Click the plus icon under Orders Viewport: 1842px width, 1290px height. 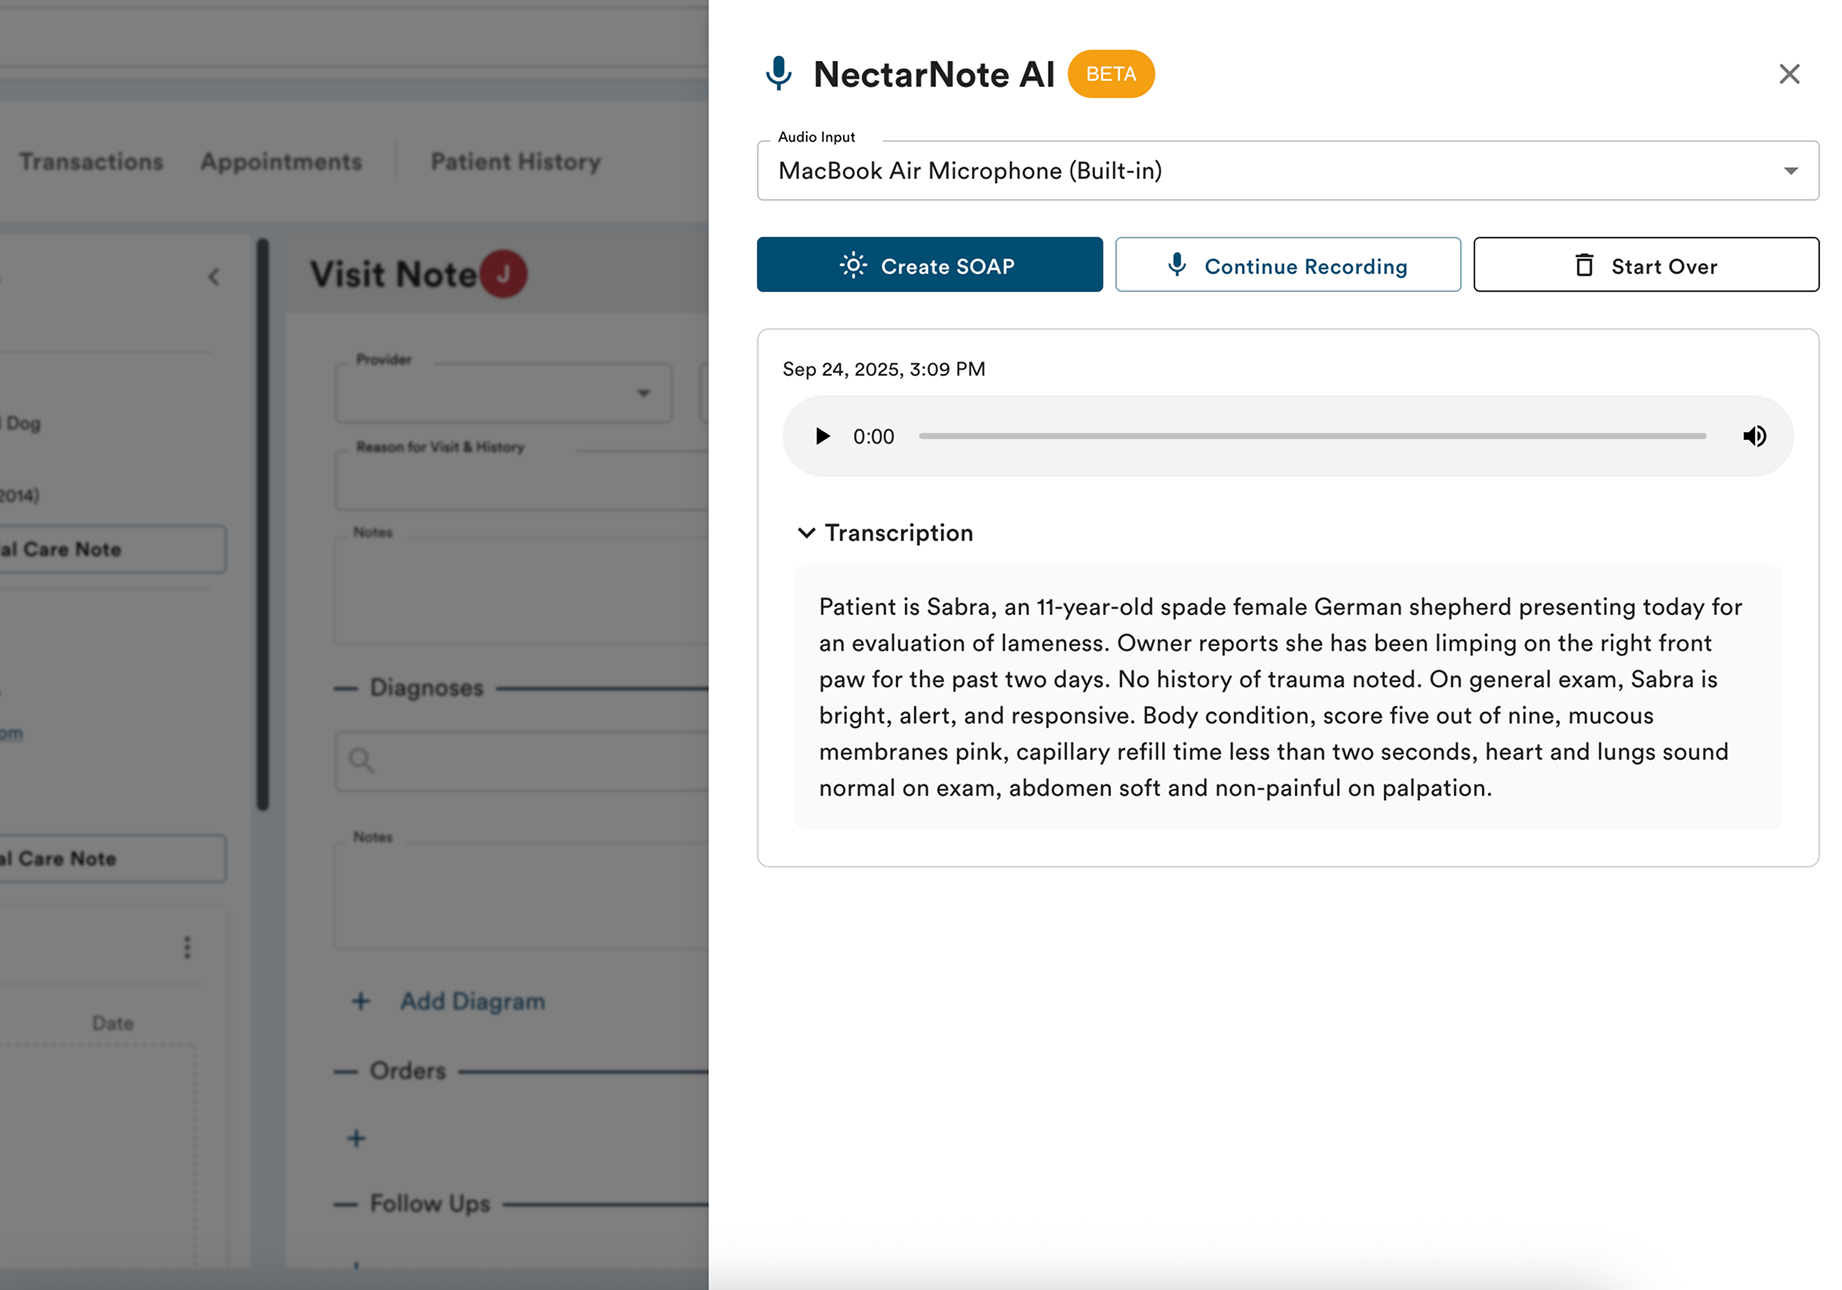(356, 1138)
